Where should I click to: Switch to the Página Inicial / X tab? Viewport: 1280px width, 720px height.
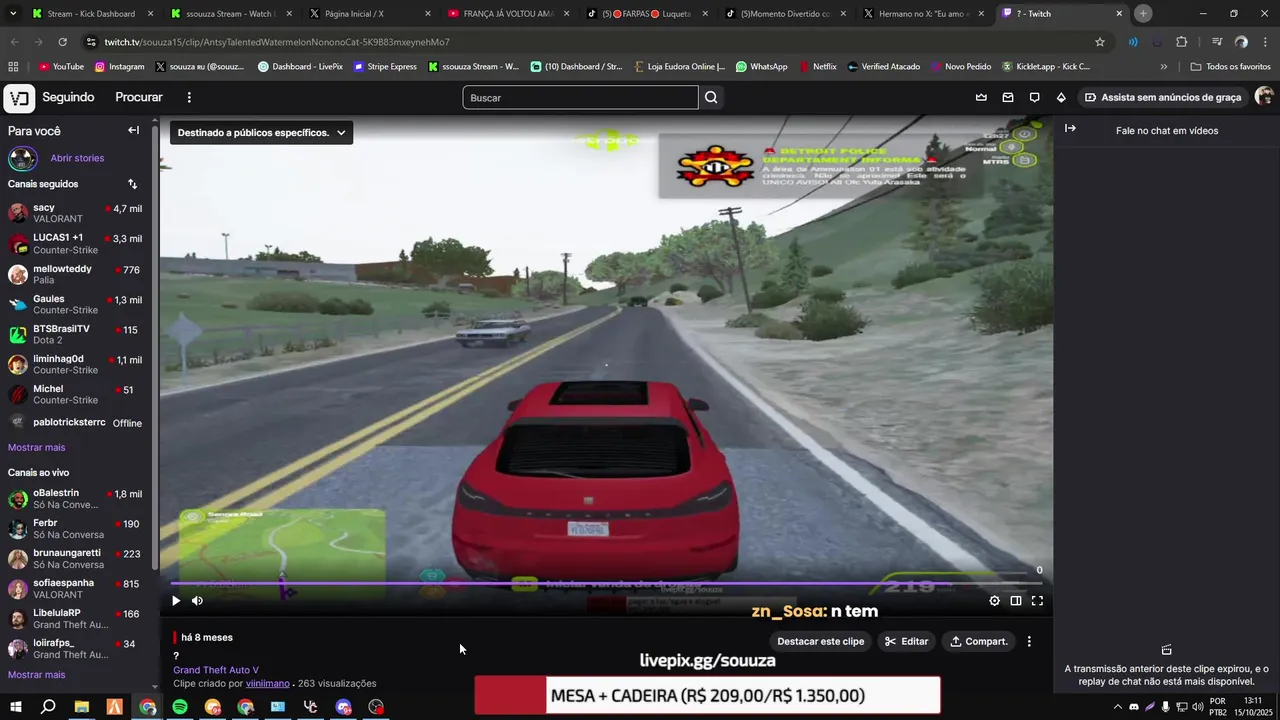tap(369, 14)
